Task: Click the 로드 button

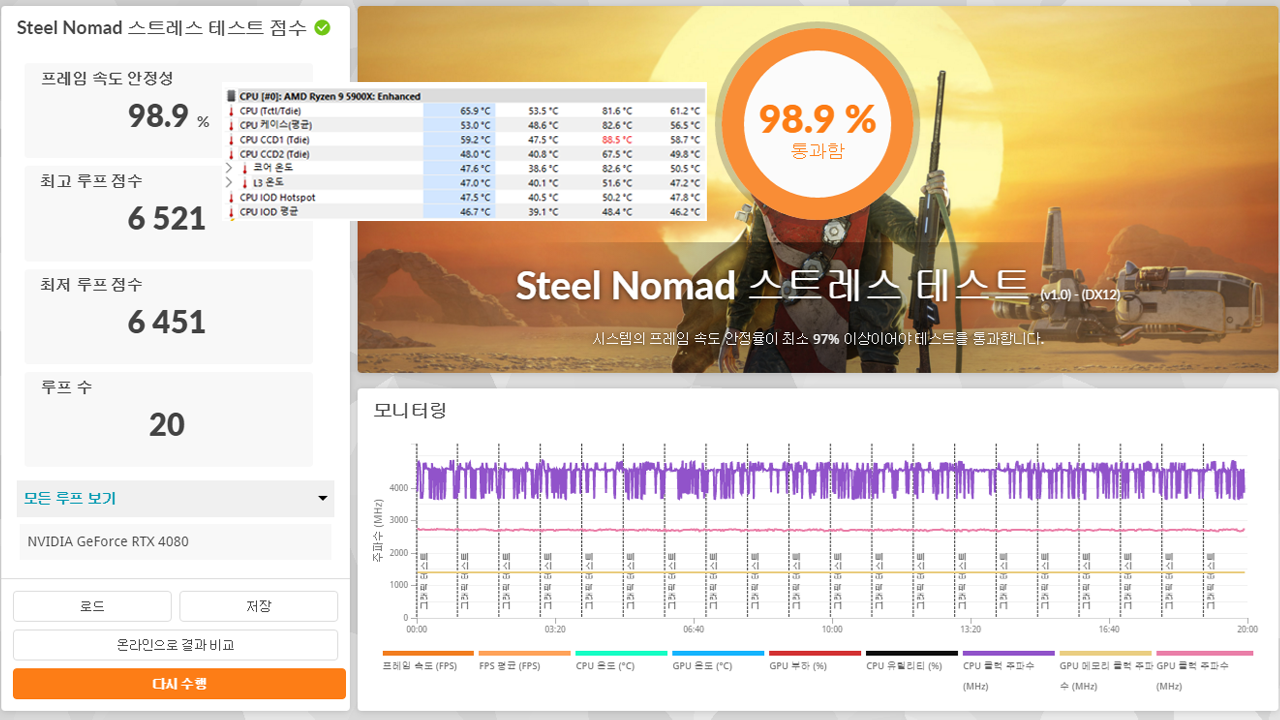Action: (x=92, y=606)
